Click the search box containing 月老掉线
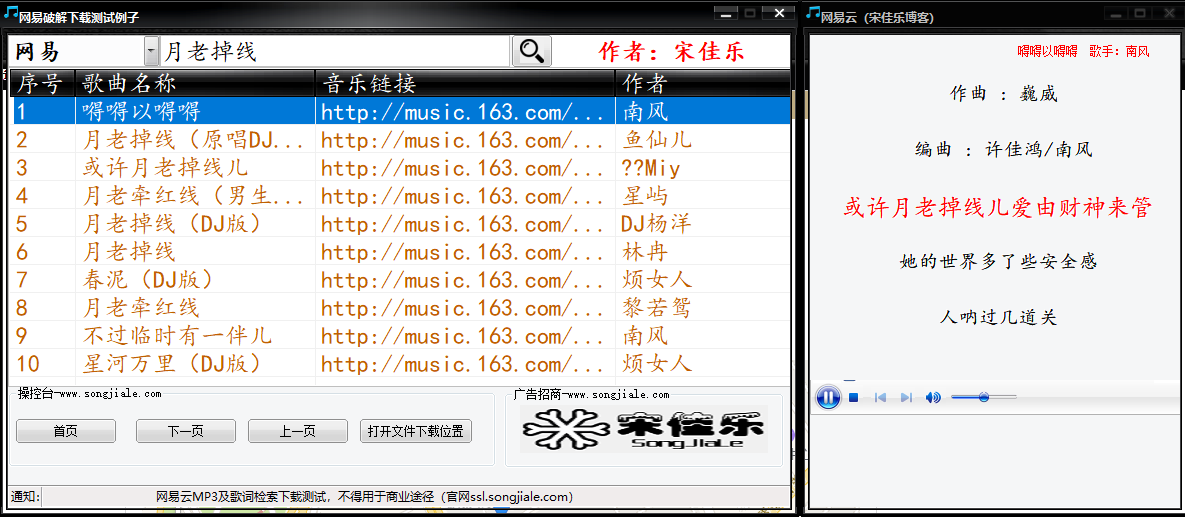This screenshot has width=1185, height=517. click(x=335, y=52)
